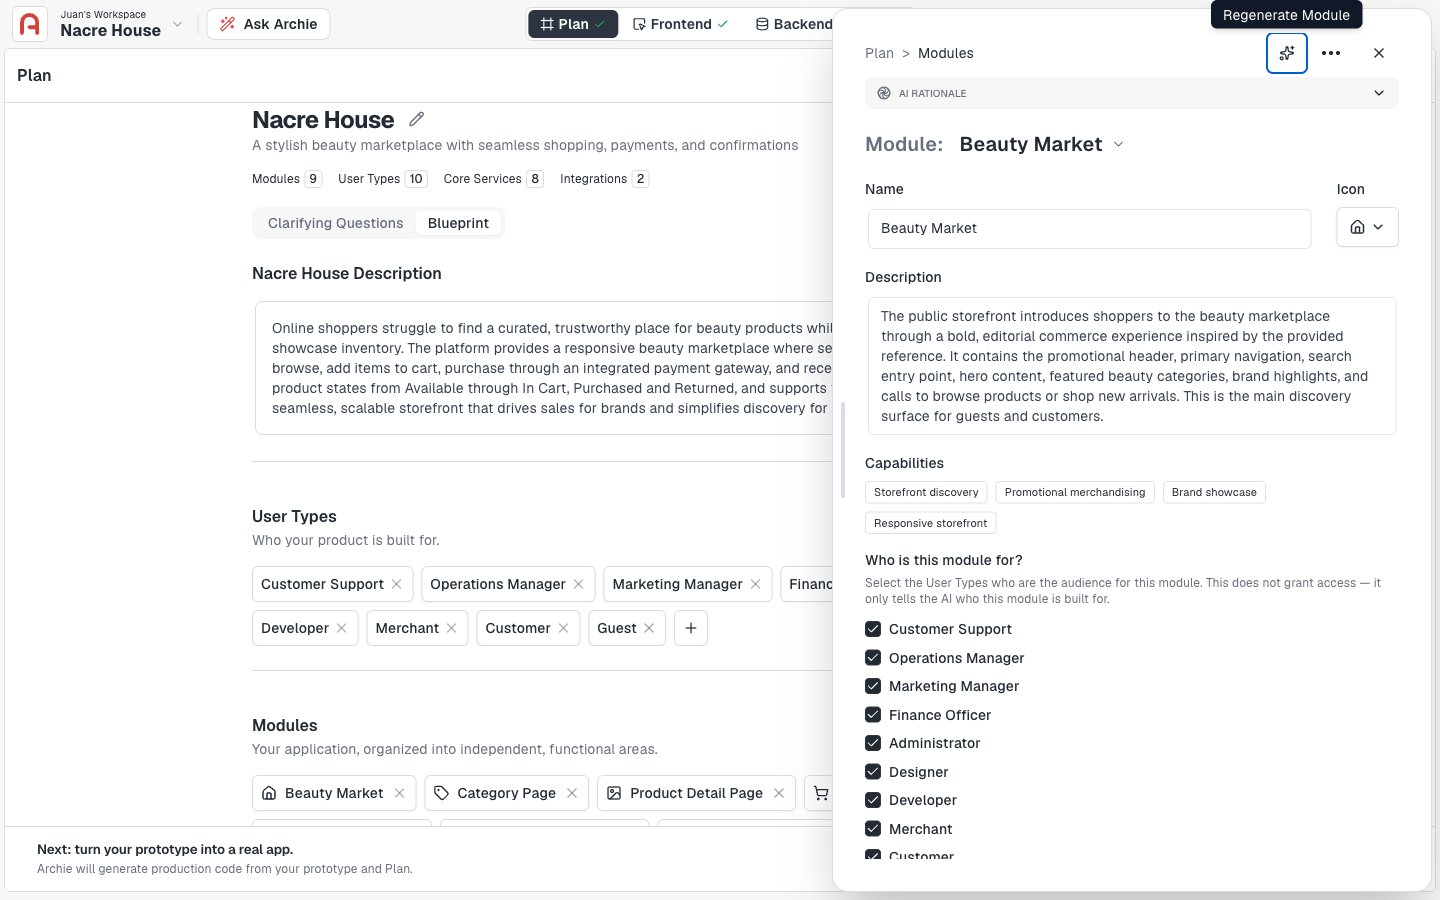This screenshot has height=900, width=1440.
Task: Remove the Merchant user type
Action: click(452, 628)
